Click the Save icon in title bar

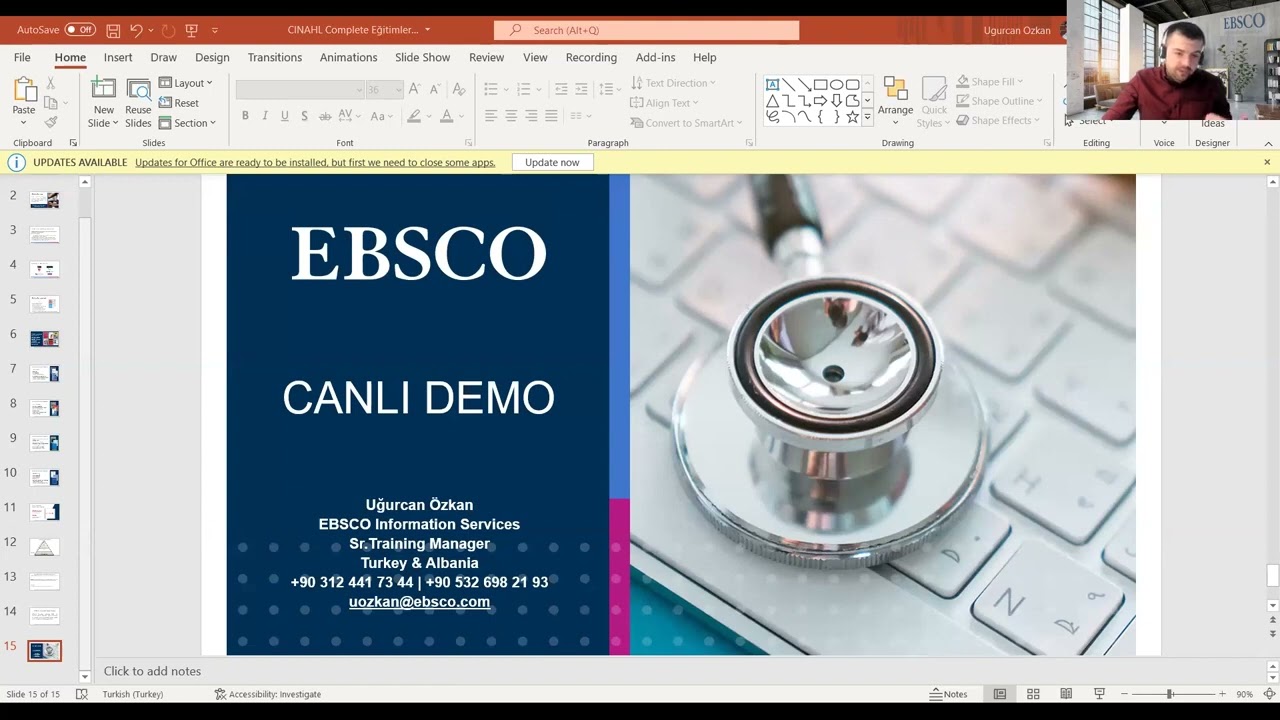pos(113,30)
